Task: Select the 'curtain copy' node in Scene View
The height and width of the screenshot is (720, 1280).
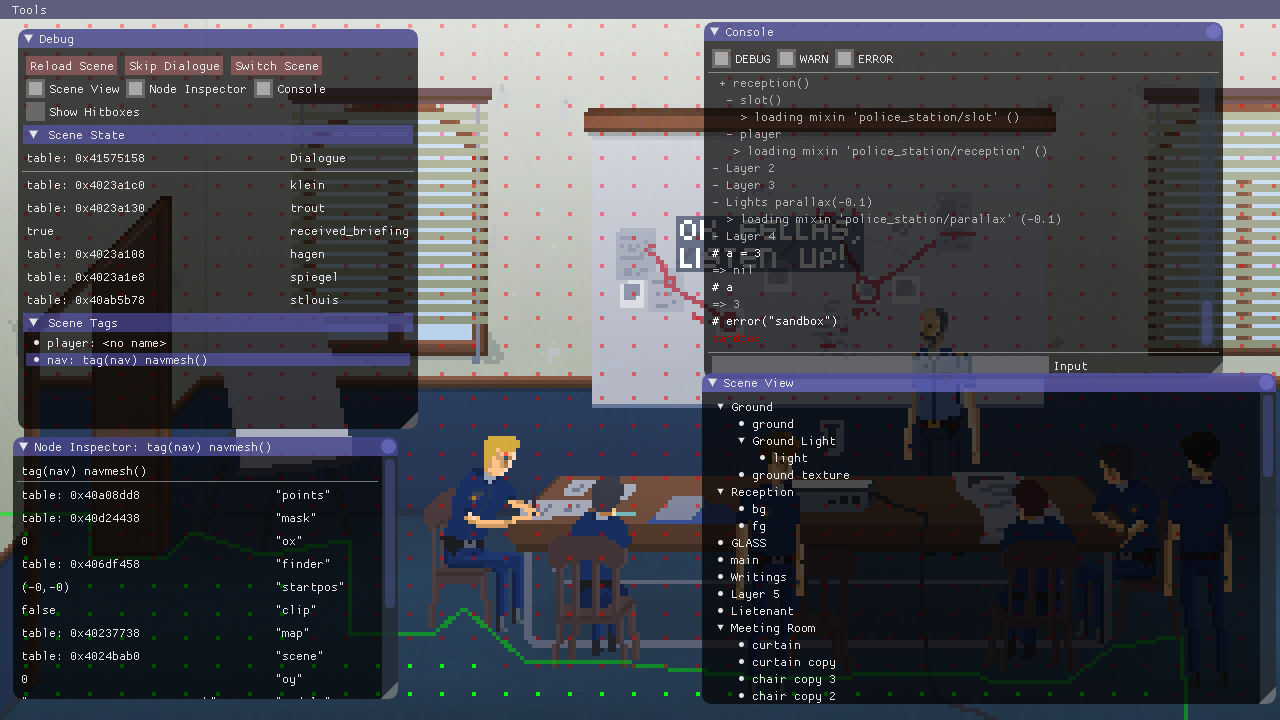Action: [794, 662]
